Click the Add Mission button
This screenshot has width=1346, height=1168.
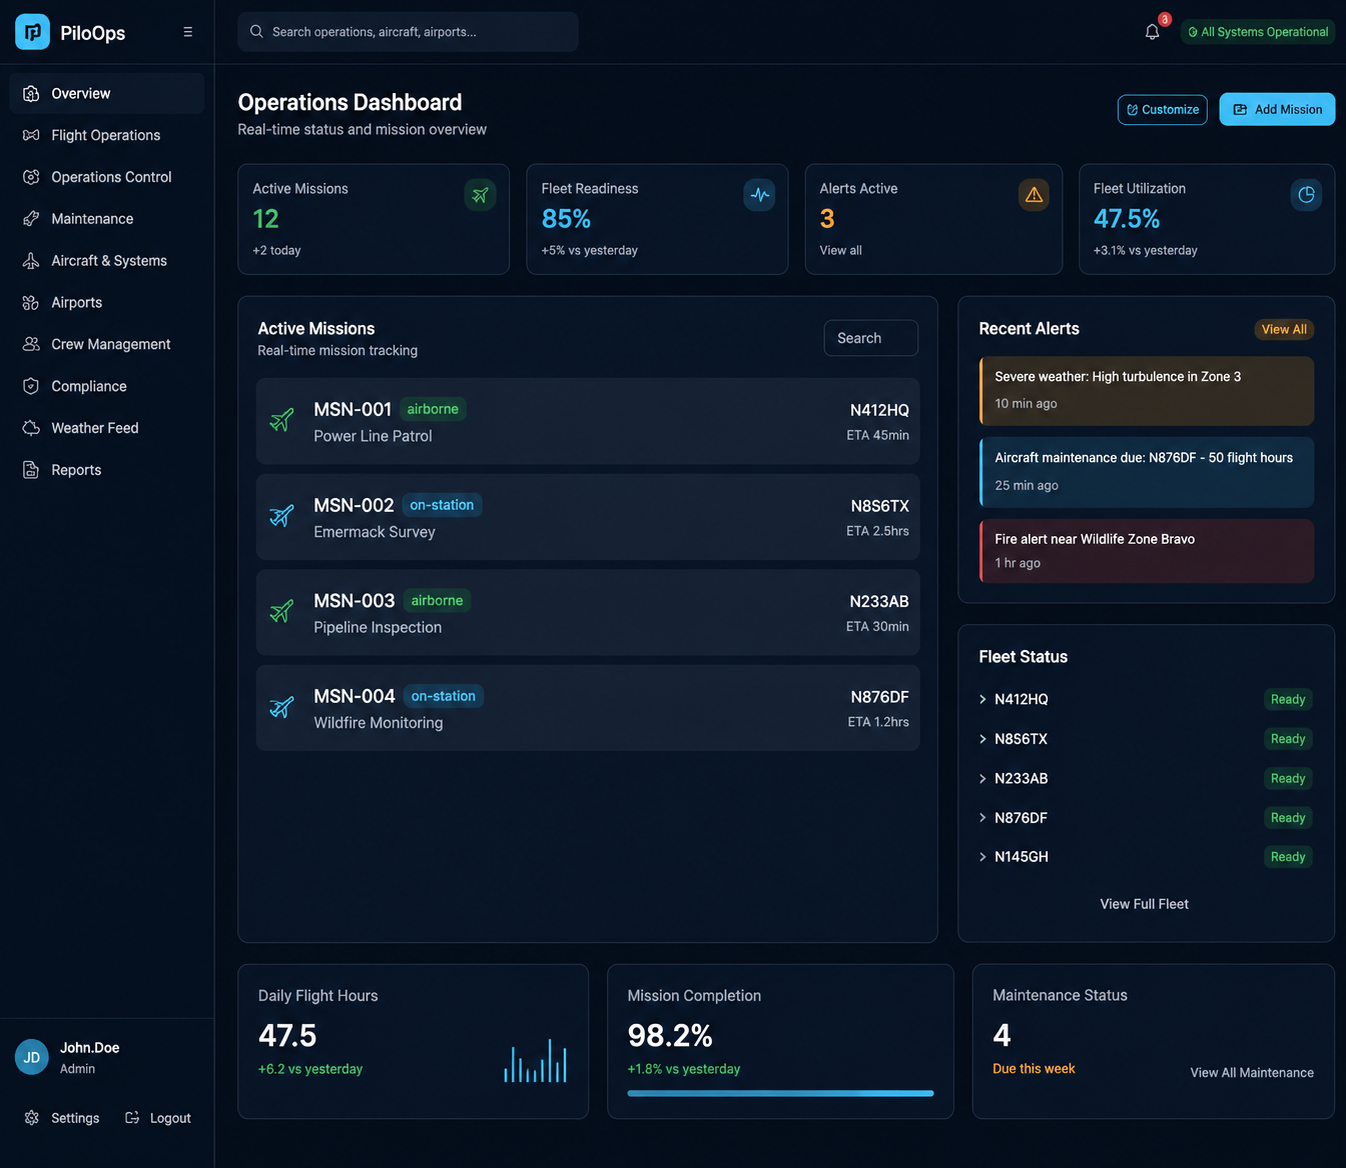tap(1277, 110)
